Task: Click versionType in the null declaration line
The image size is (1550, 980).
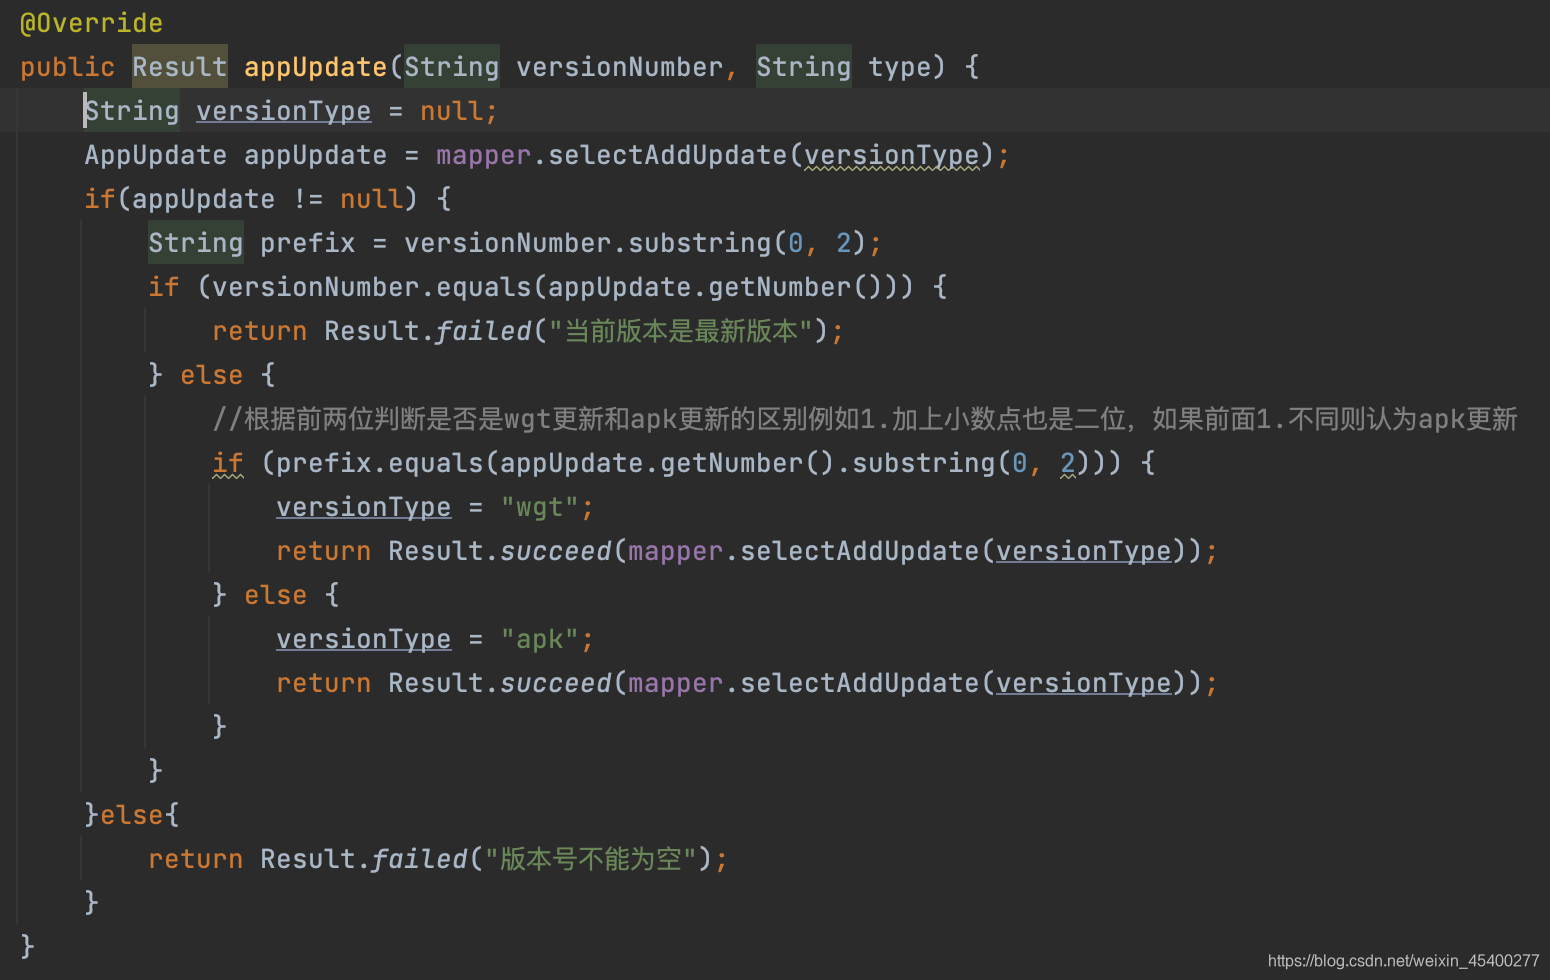Action: tap(283, 111)
